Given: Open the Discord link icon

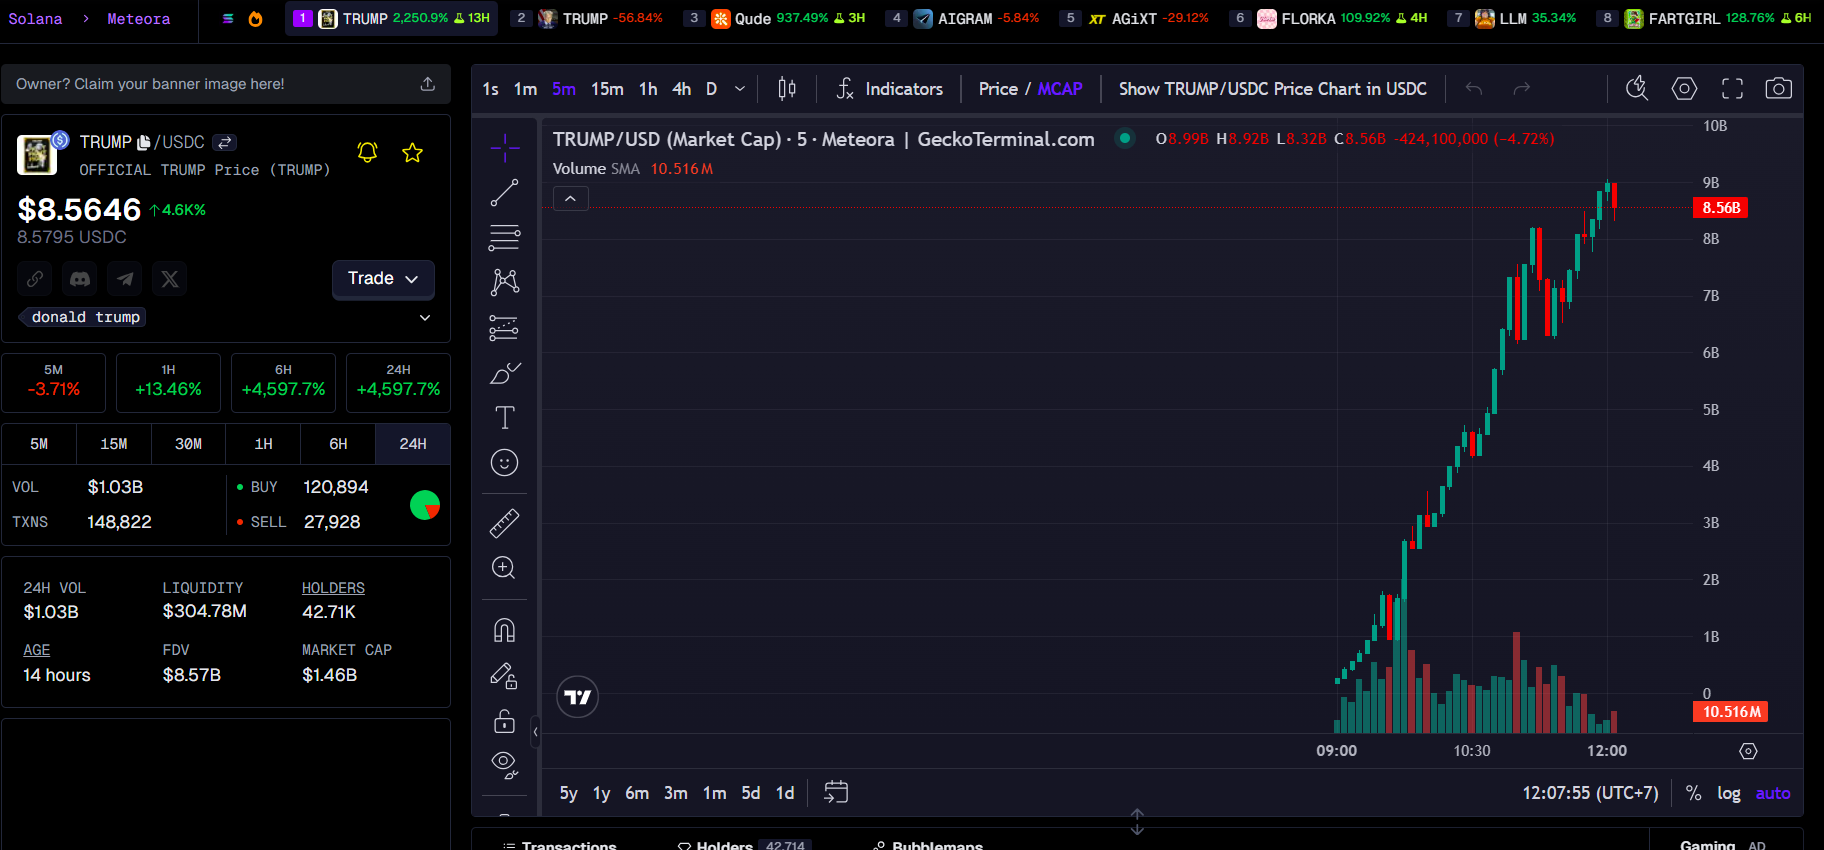Looking at the screenshot, I should pos(80,279).
